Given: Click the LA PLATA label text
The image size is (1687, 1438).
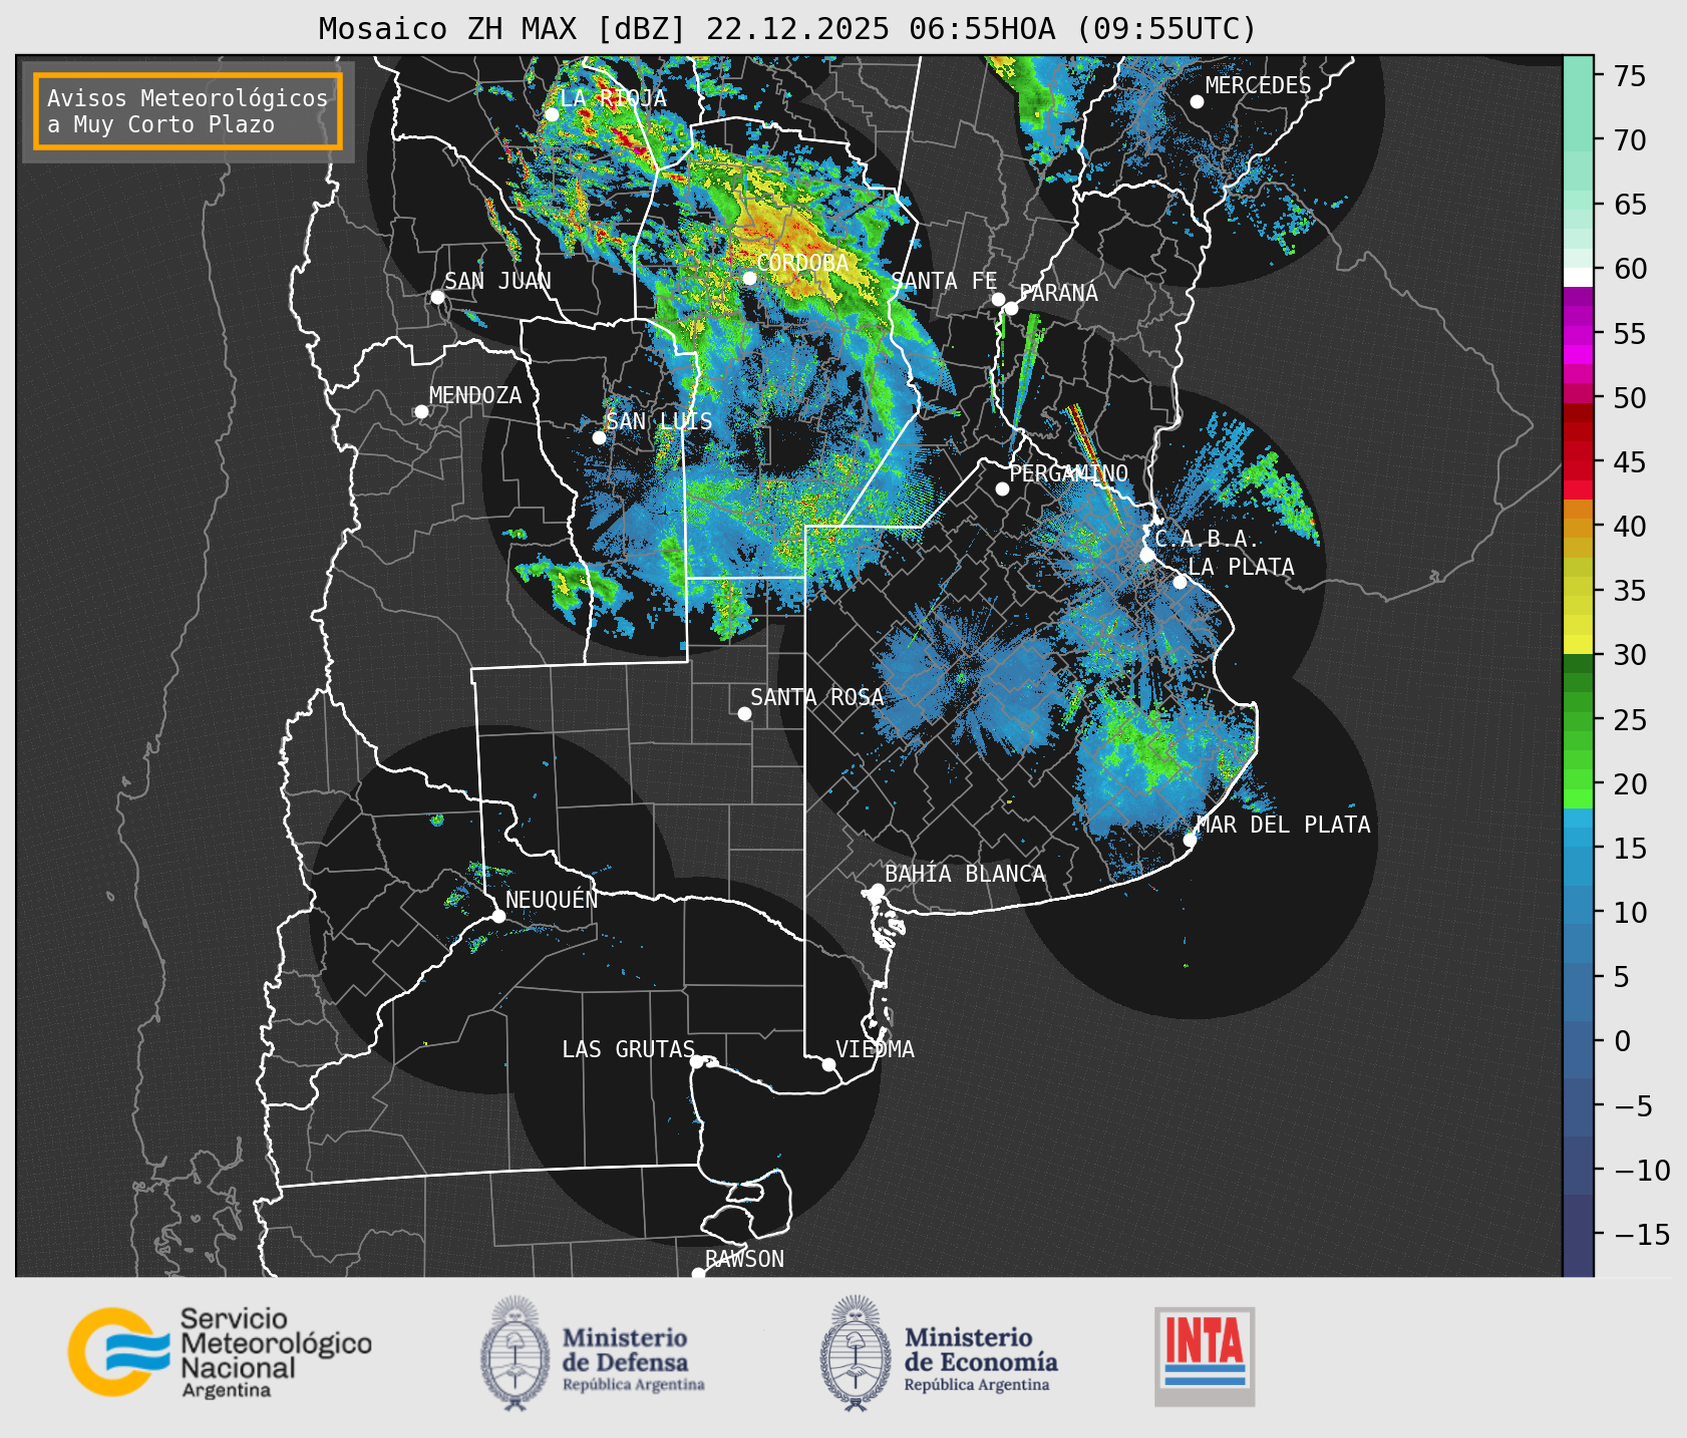Looking at the screenshot, I should 1241,567.
